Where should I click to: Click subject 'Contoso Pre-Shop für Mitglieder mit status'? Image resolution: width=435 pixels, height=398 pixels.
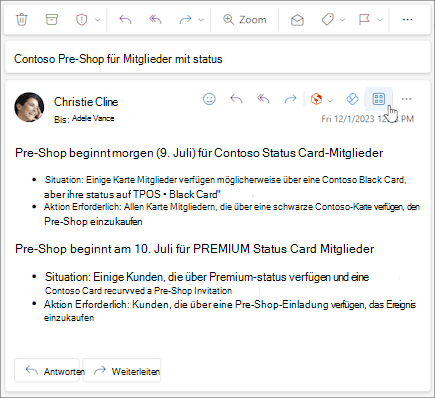(x=118, y=59)
